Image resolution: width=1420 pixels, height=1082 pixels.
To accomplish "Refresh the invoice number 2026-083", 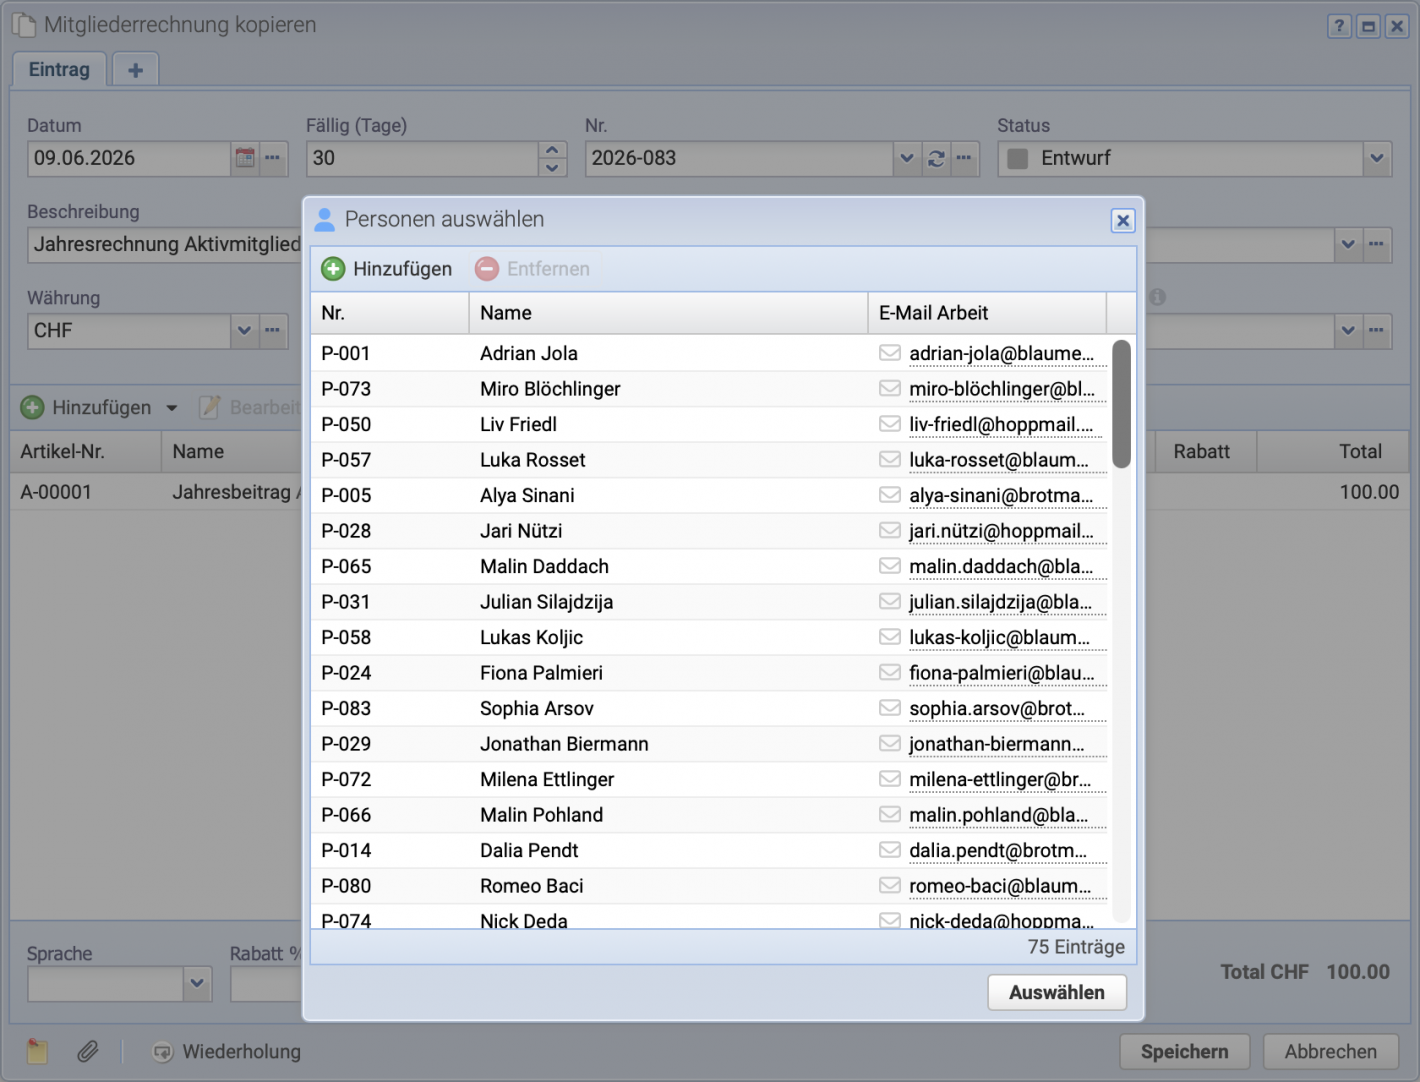I will (x=936, y=158).
